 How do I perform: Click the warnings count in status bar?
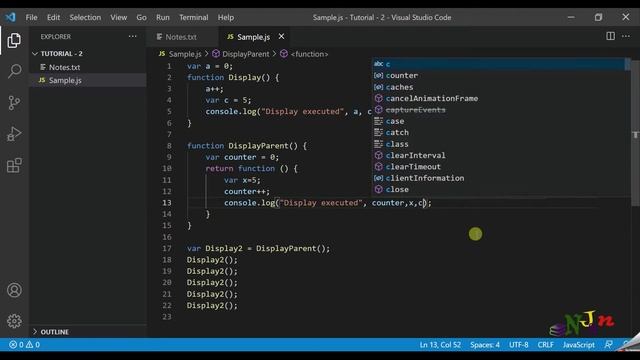(x=33, y=344)
